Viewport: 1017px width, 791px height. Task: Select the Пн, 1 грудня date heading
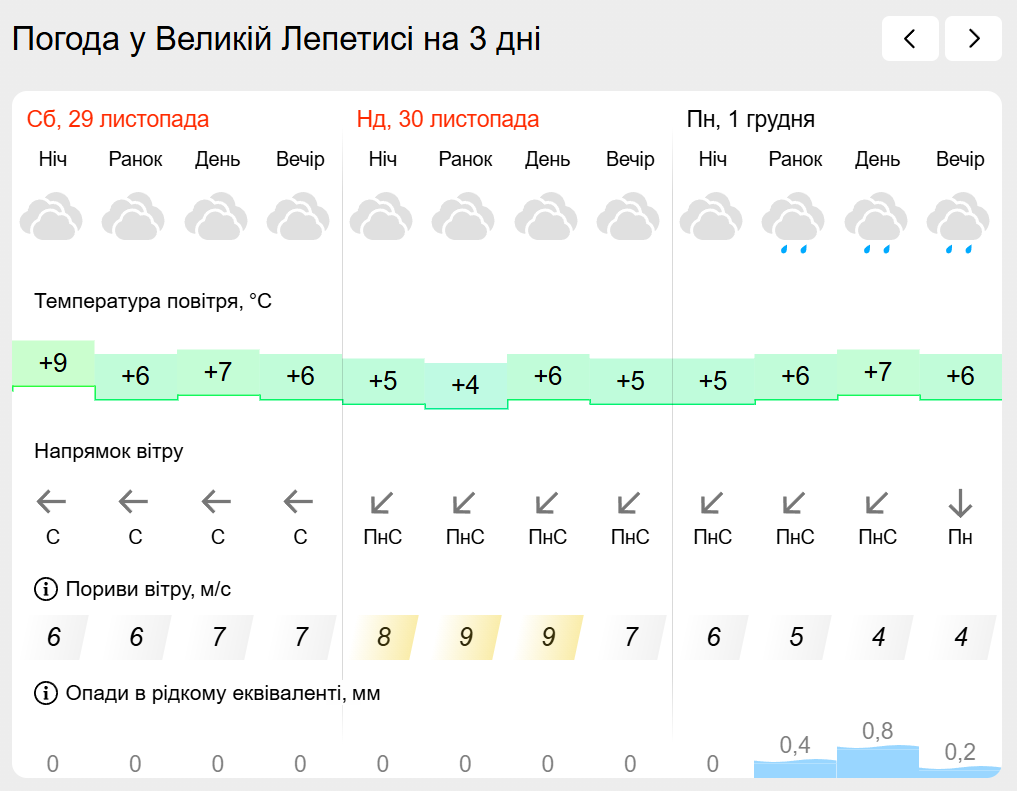coord(751,120)
